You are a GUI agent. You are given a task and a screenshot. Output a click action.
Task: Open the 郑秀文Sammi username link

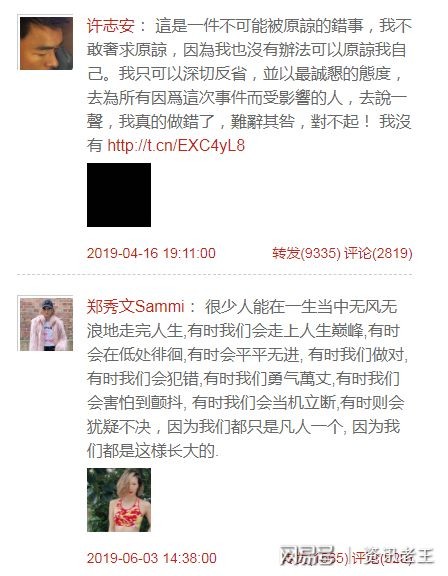(136, 307)
